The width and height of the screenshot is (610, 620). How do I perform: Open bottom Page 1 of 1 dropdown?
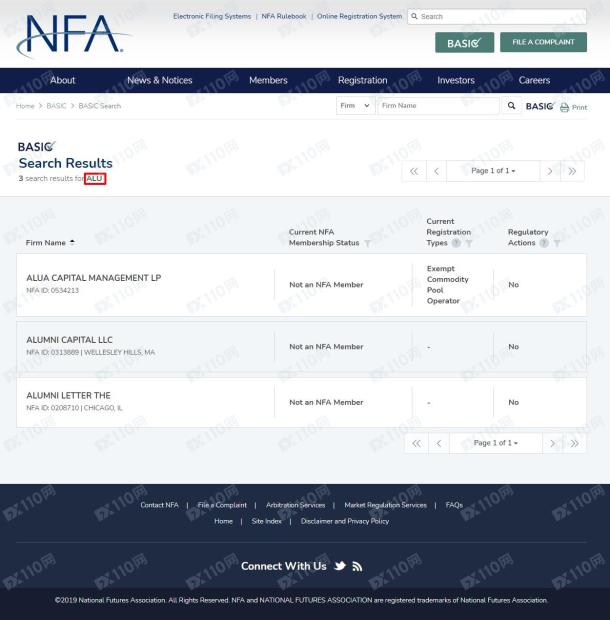495,443
